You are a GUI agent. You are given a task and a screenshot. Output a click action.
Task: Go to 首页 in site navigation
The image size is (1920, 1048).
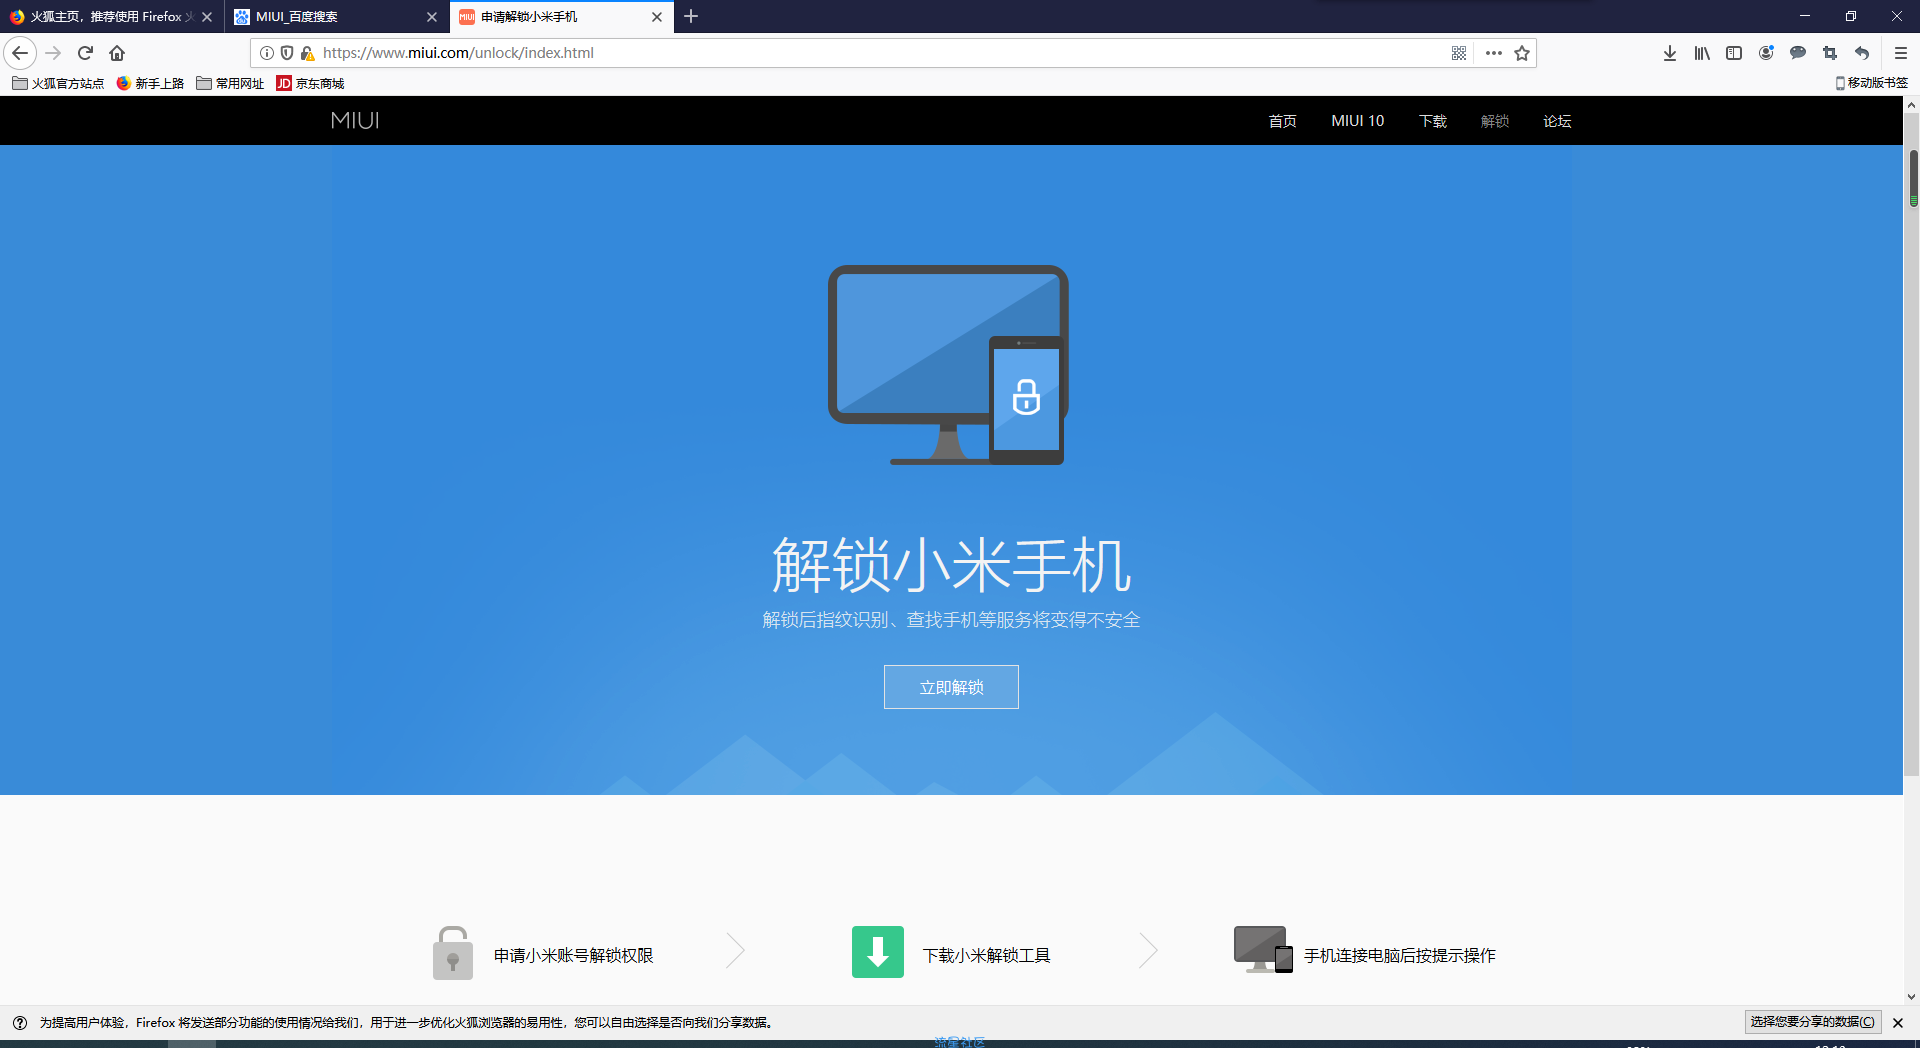[1283, 121]
